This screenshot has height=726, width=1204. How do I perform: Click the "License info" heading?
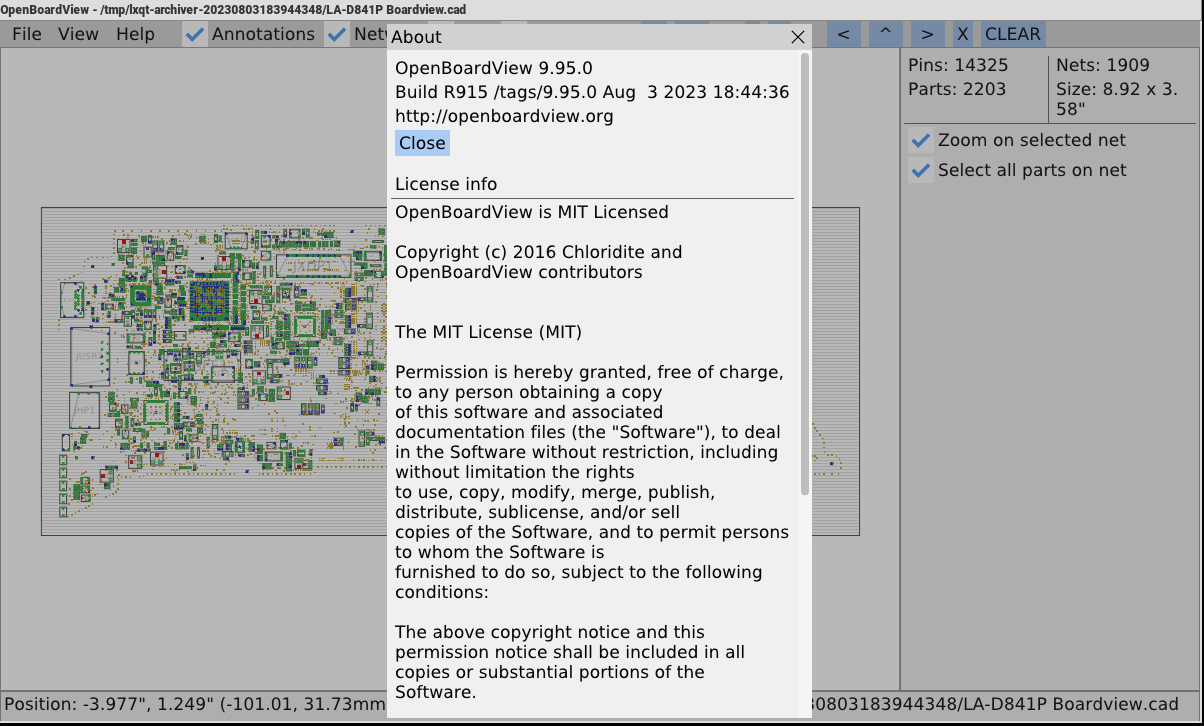click(446, 184)
